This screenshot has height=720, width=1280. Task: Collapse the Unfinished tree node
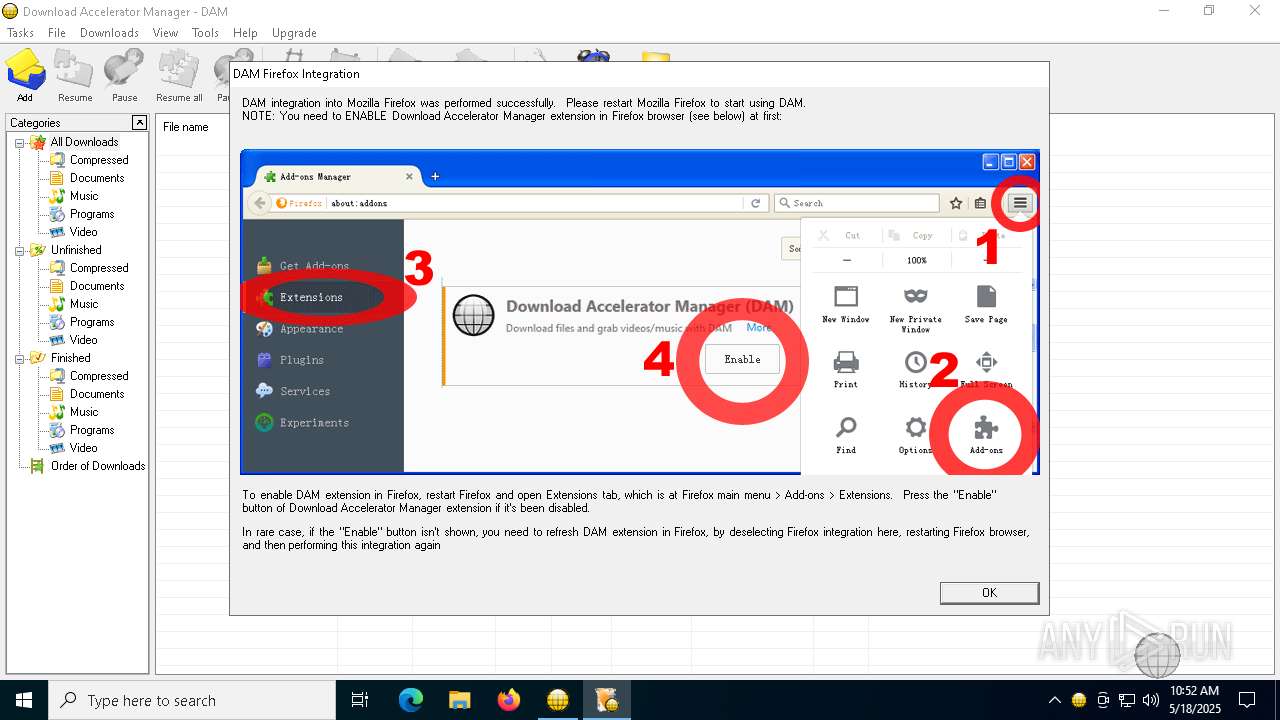[19, 250]
